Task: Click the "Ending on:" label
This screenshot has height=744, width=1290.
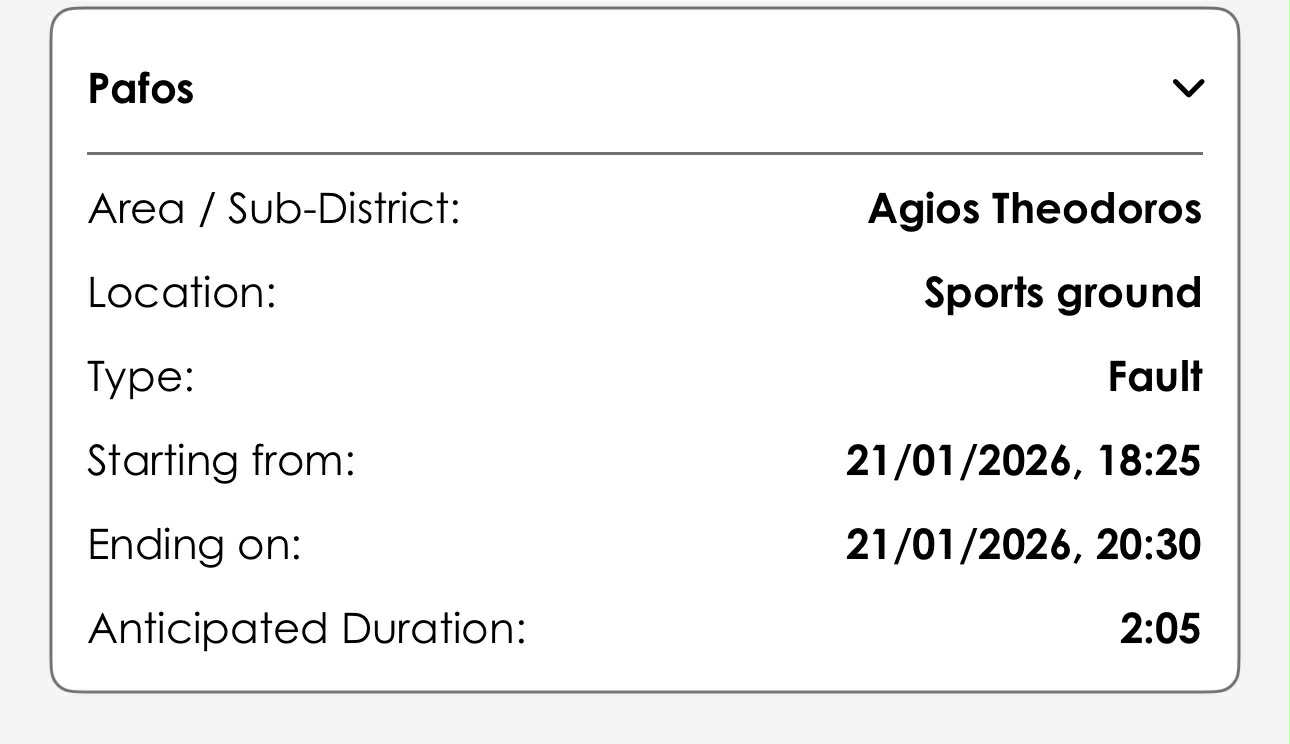Action: 194,545
